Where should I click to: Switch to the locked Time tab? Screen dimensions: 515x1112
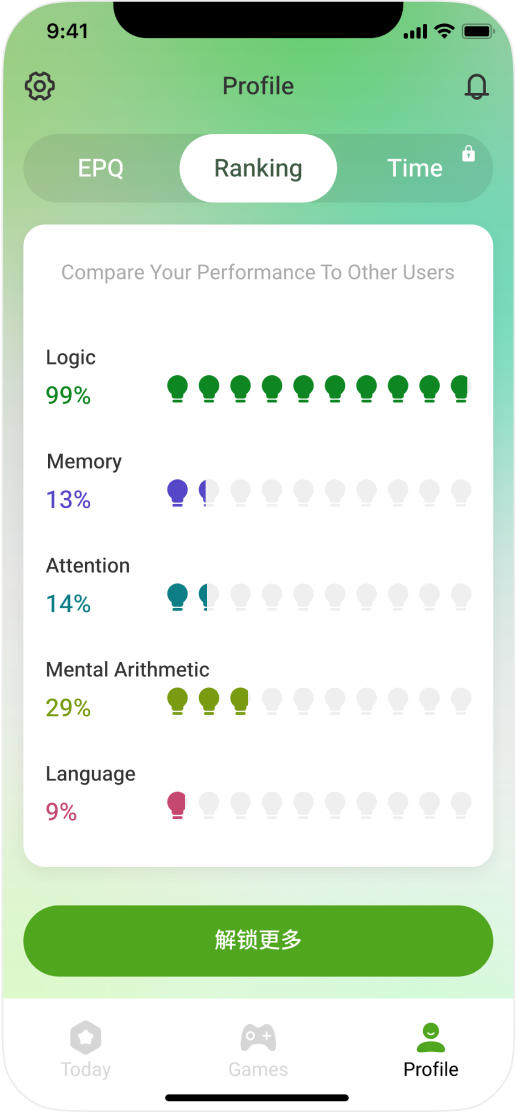pos(415,168)
